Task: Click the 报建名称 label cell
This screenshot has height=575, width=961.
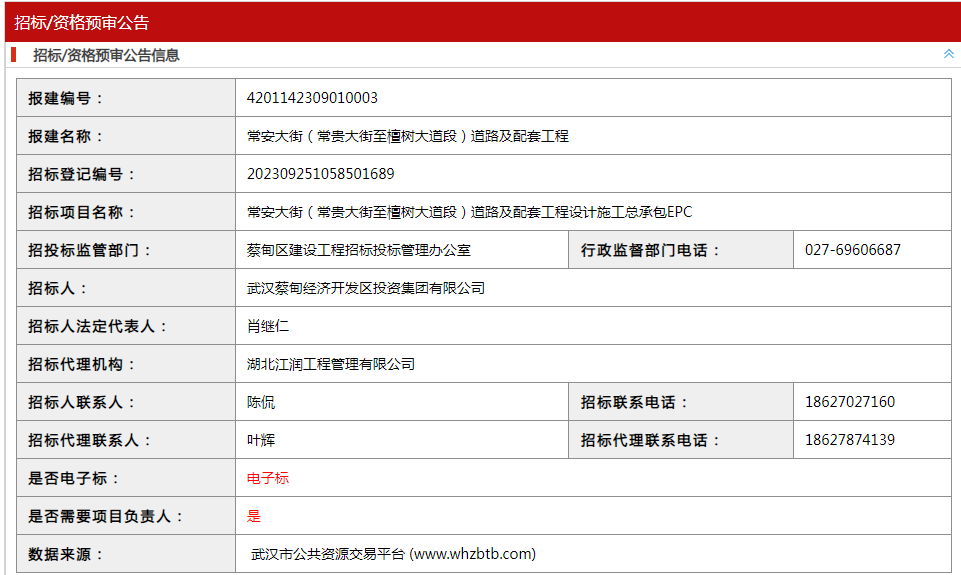Action: point(126,136)
